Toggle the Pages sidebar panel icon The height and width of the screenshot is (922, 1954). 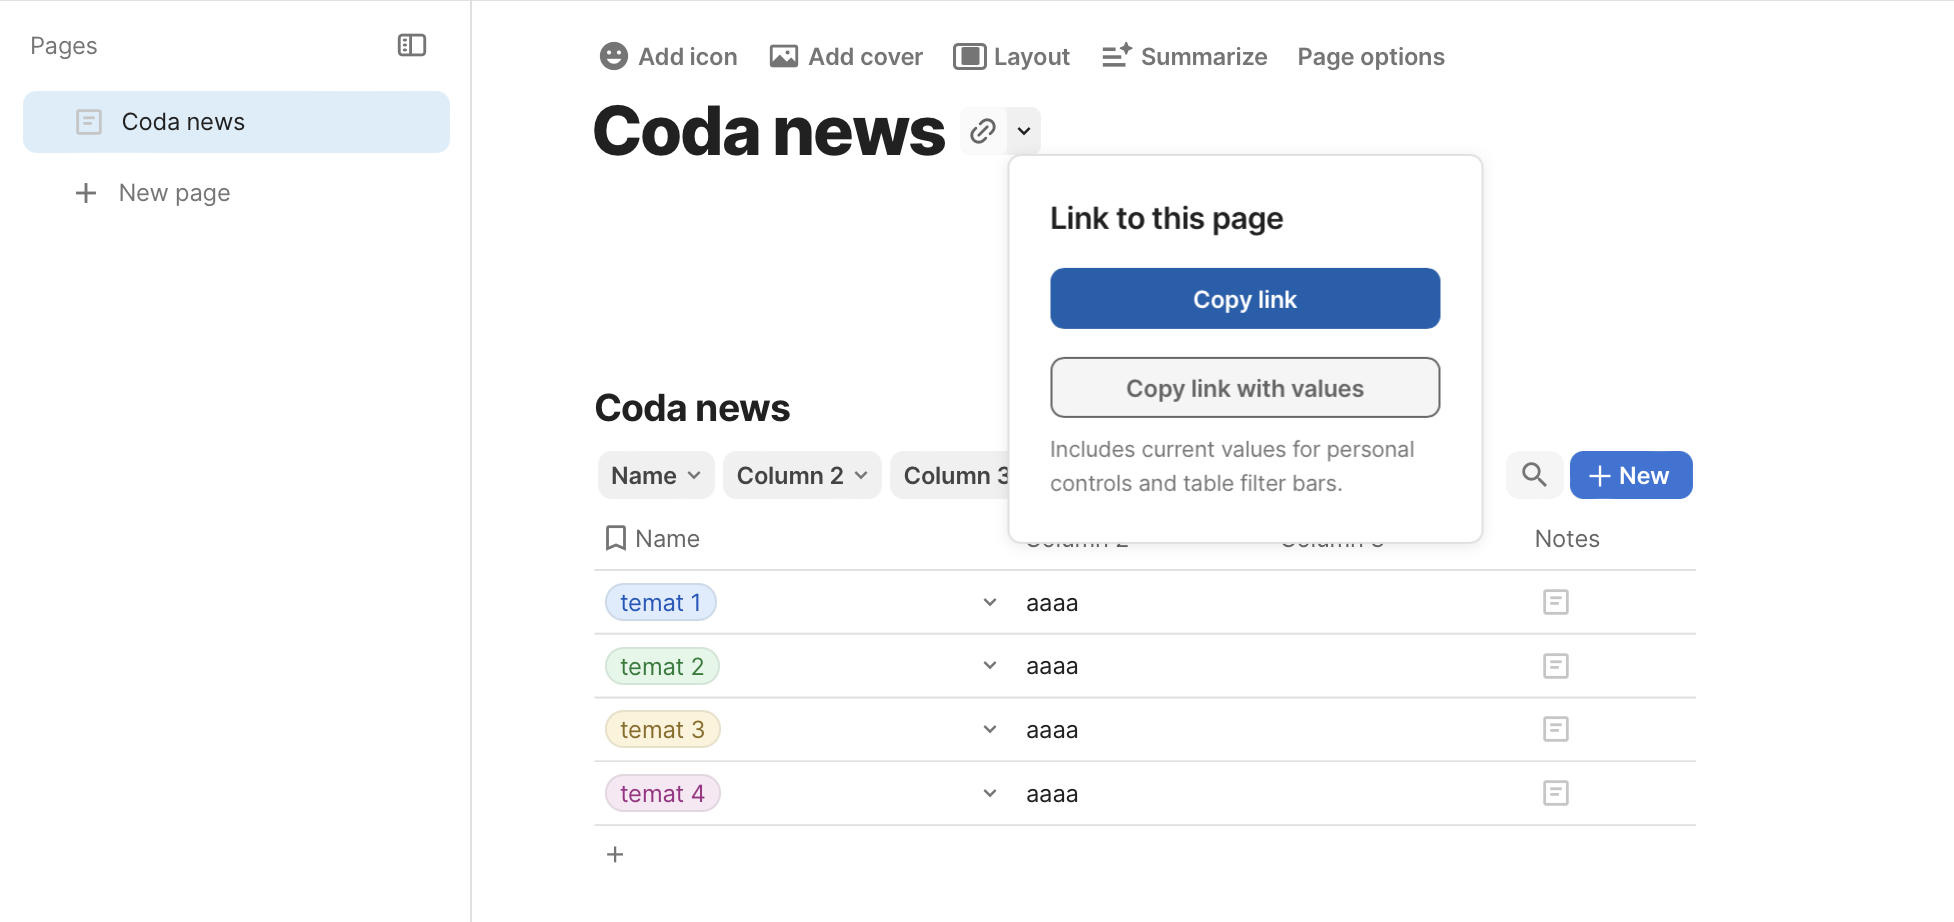click(411, 45)
